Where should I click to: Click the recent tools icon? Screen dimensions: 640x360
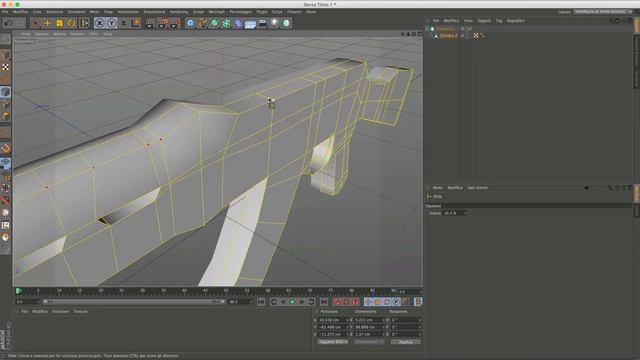[84, 23]
